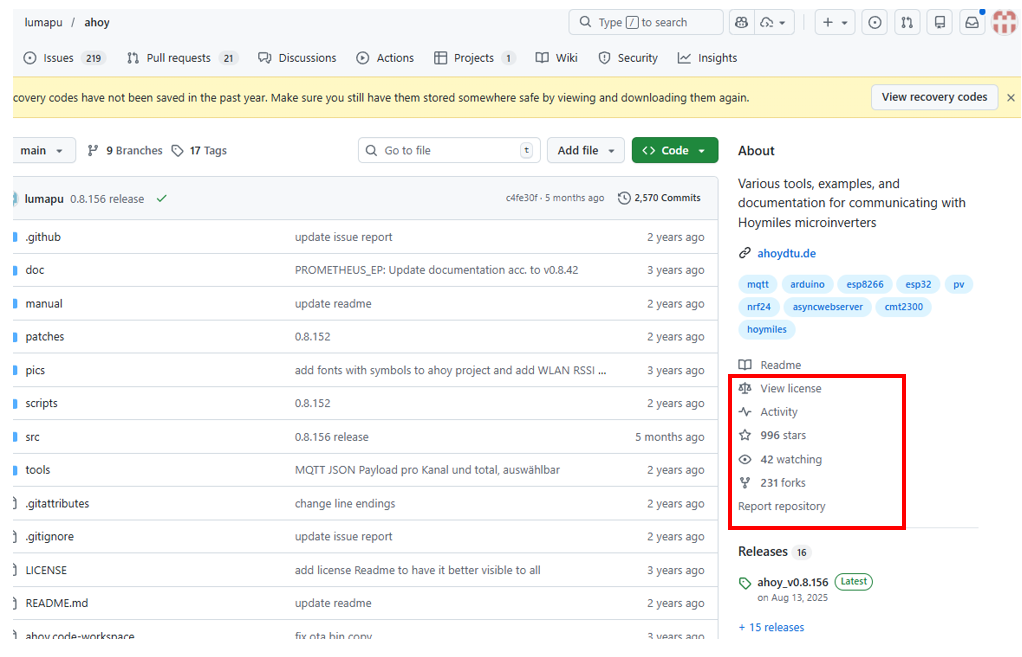Open the Insights tab

pos(707,58)
